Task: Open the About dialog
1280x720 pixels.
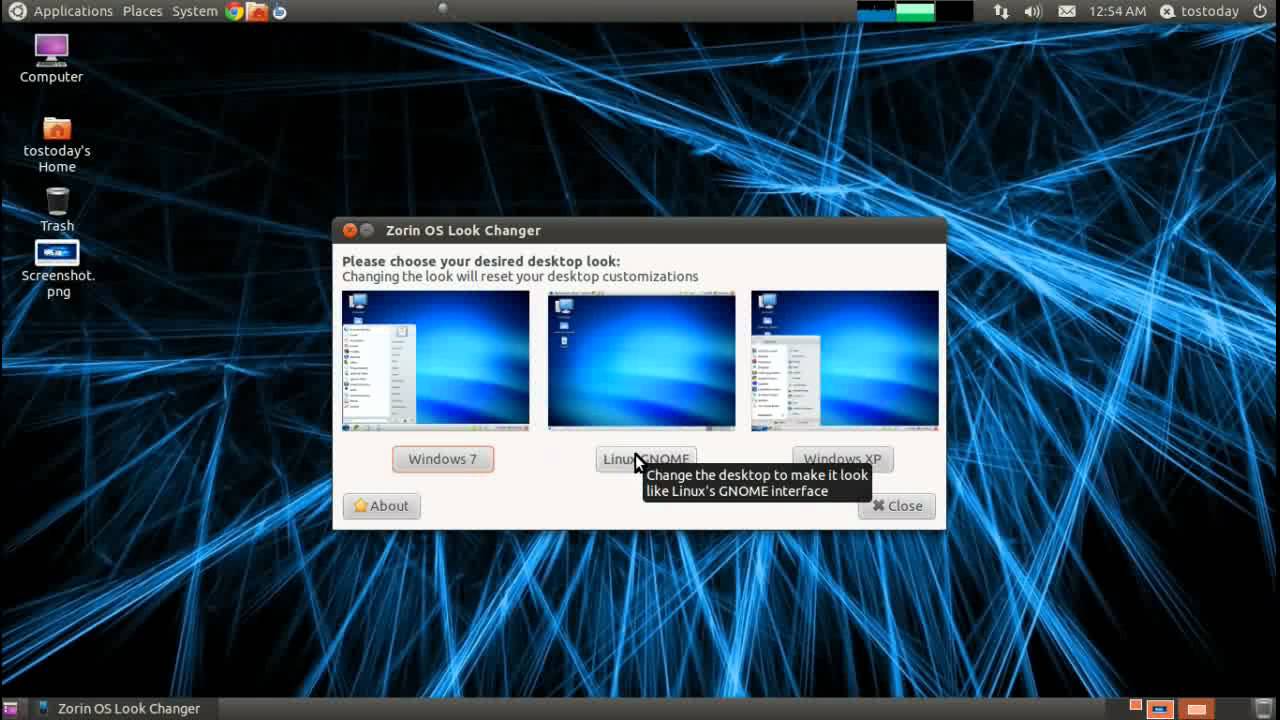Action: pos(381,506)
